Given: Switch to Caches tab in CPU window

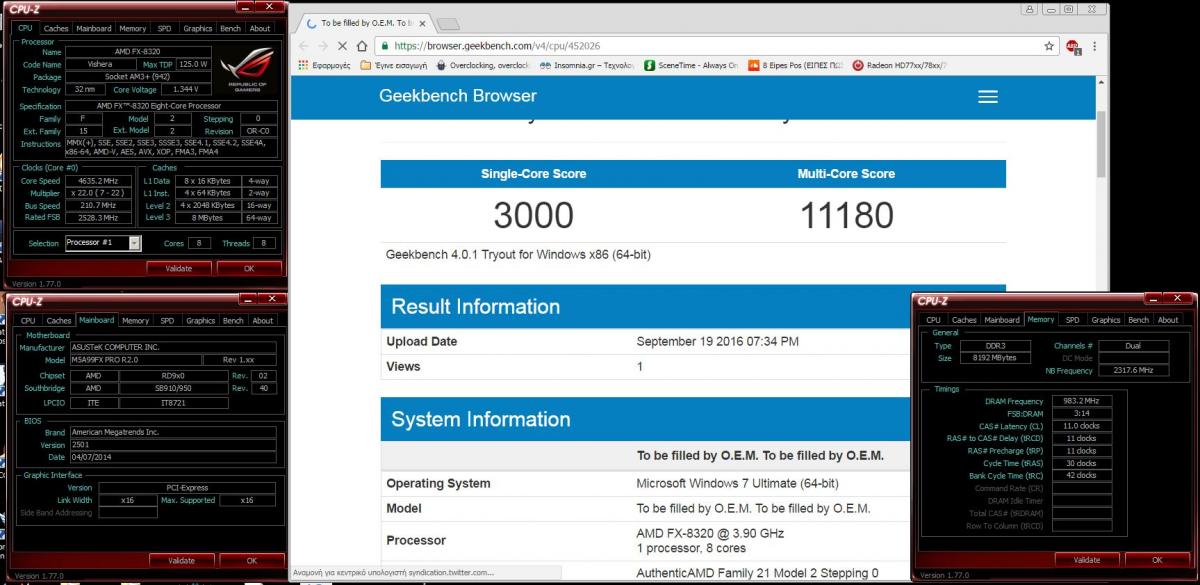Looking at the screenshot, I should pyautogui.click(x=56, y=29).
